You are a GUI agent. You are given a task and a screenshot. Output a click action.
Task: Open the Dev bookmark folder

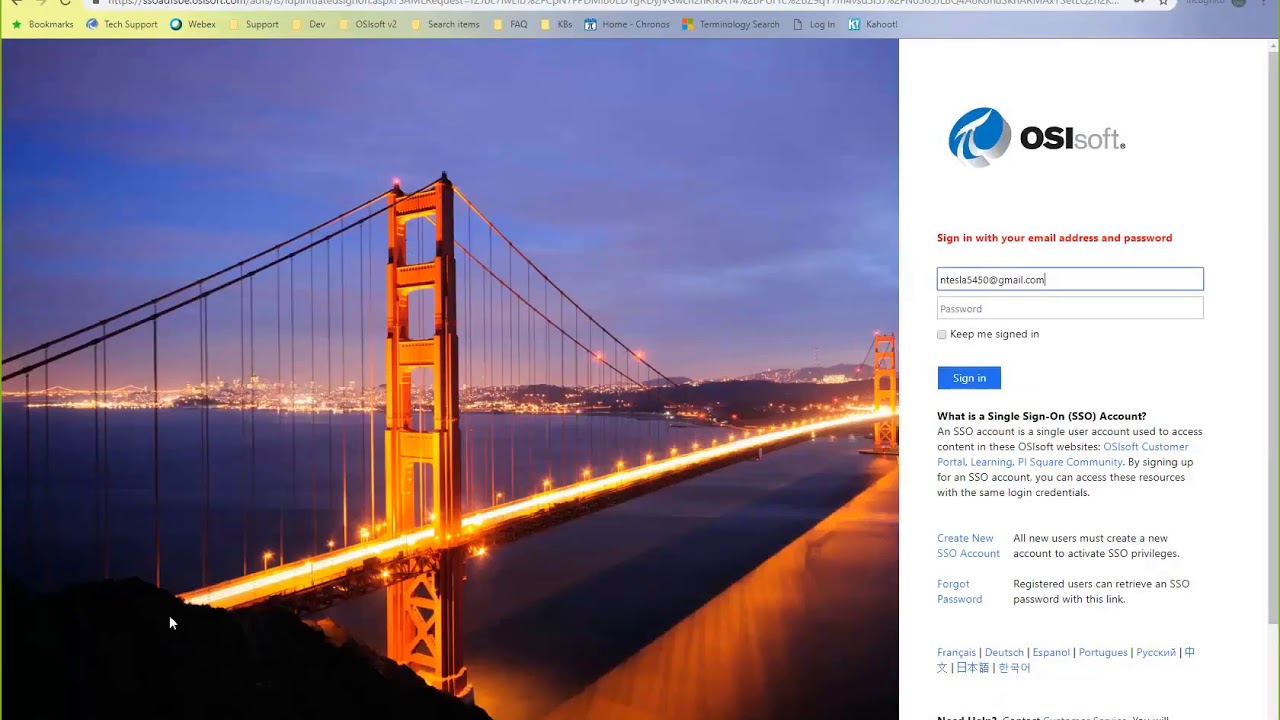pos(309,24)
